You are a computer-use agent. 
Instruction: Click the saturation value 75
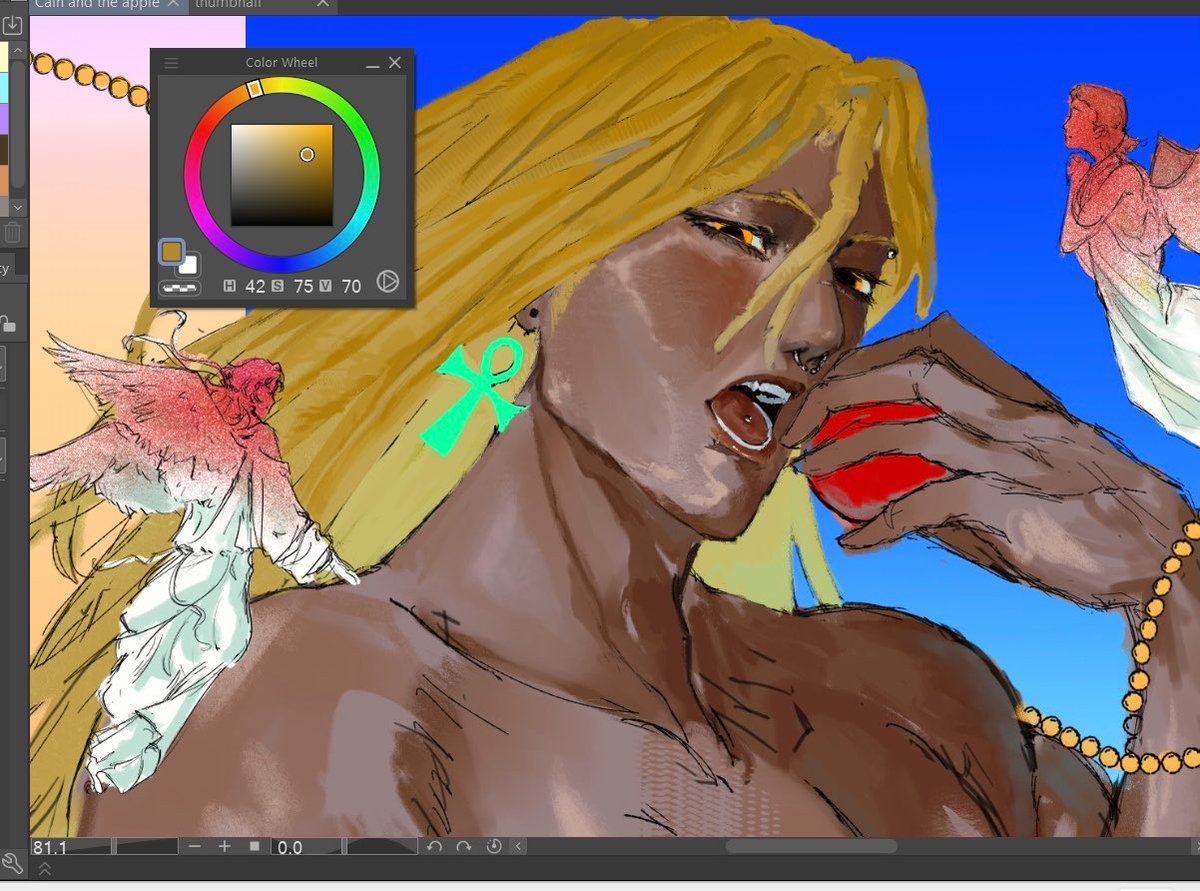click(x=303, y=286)
